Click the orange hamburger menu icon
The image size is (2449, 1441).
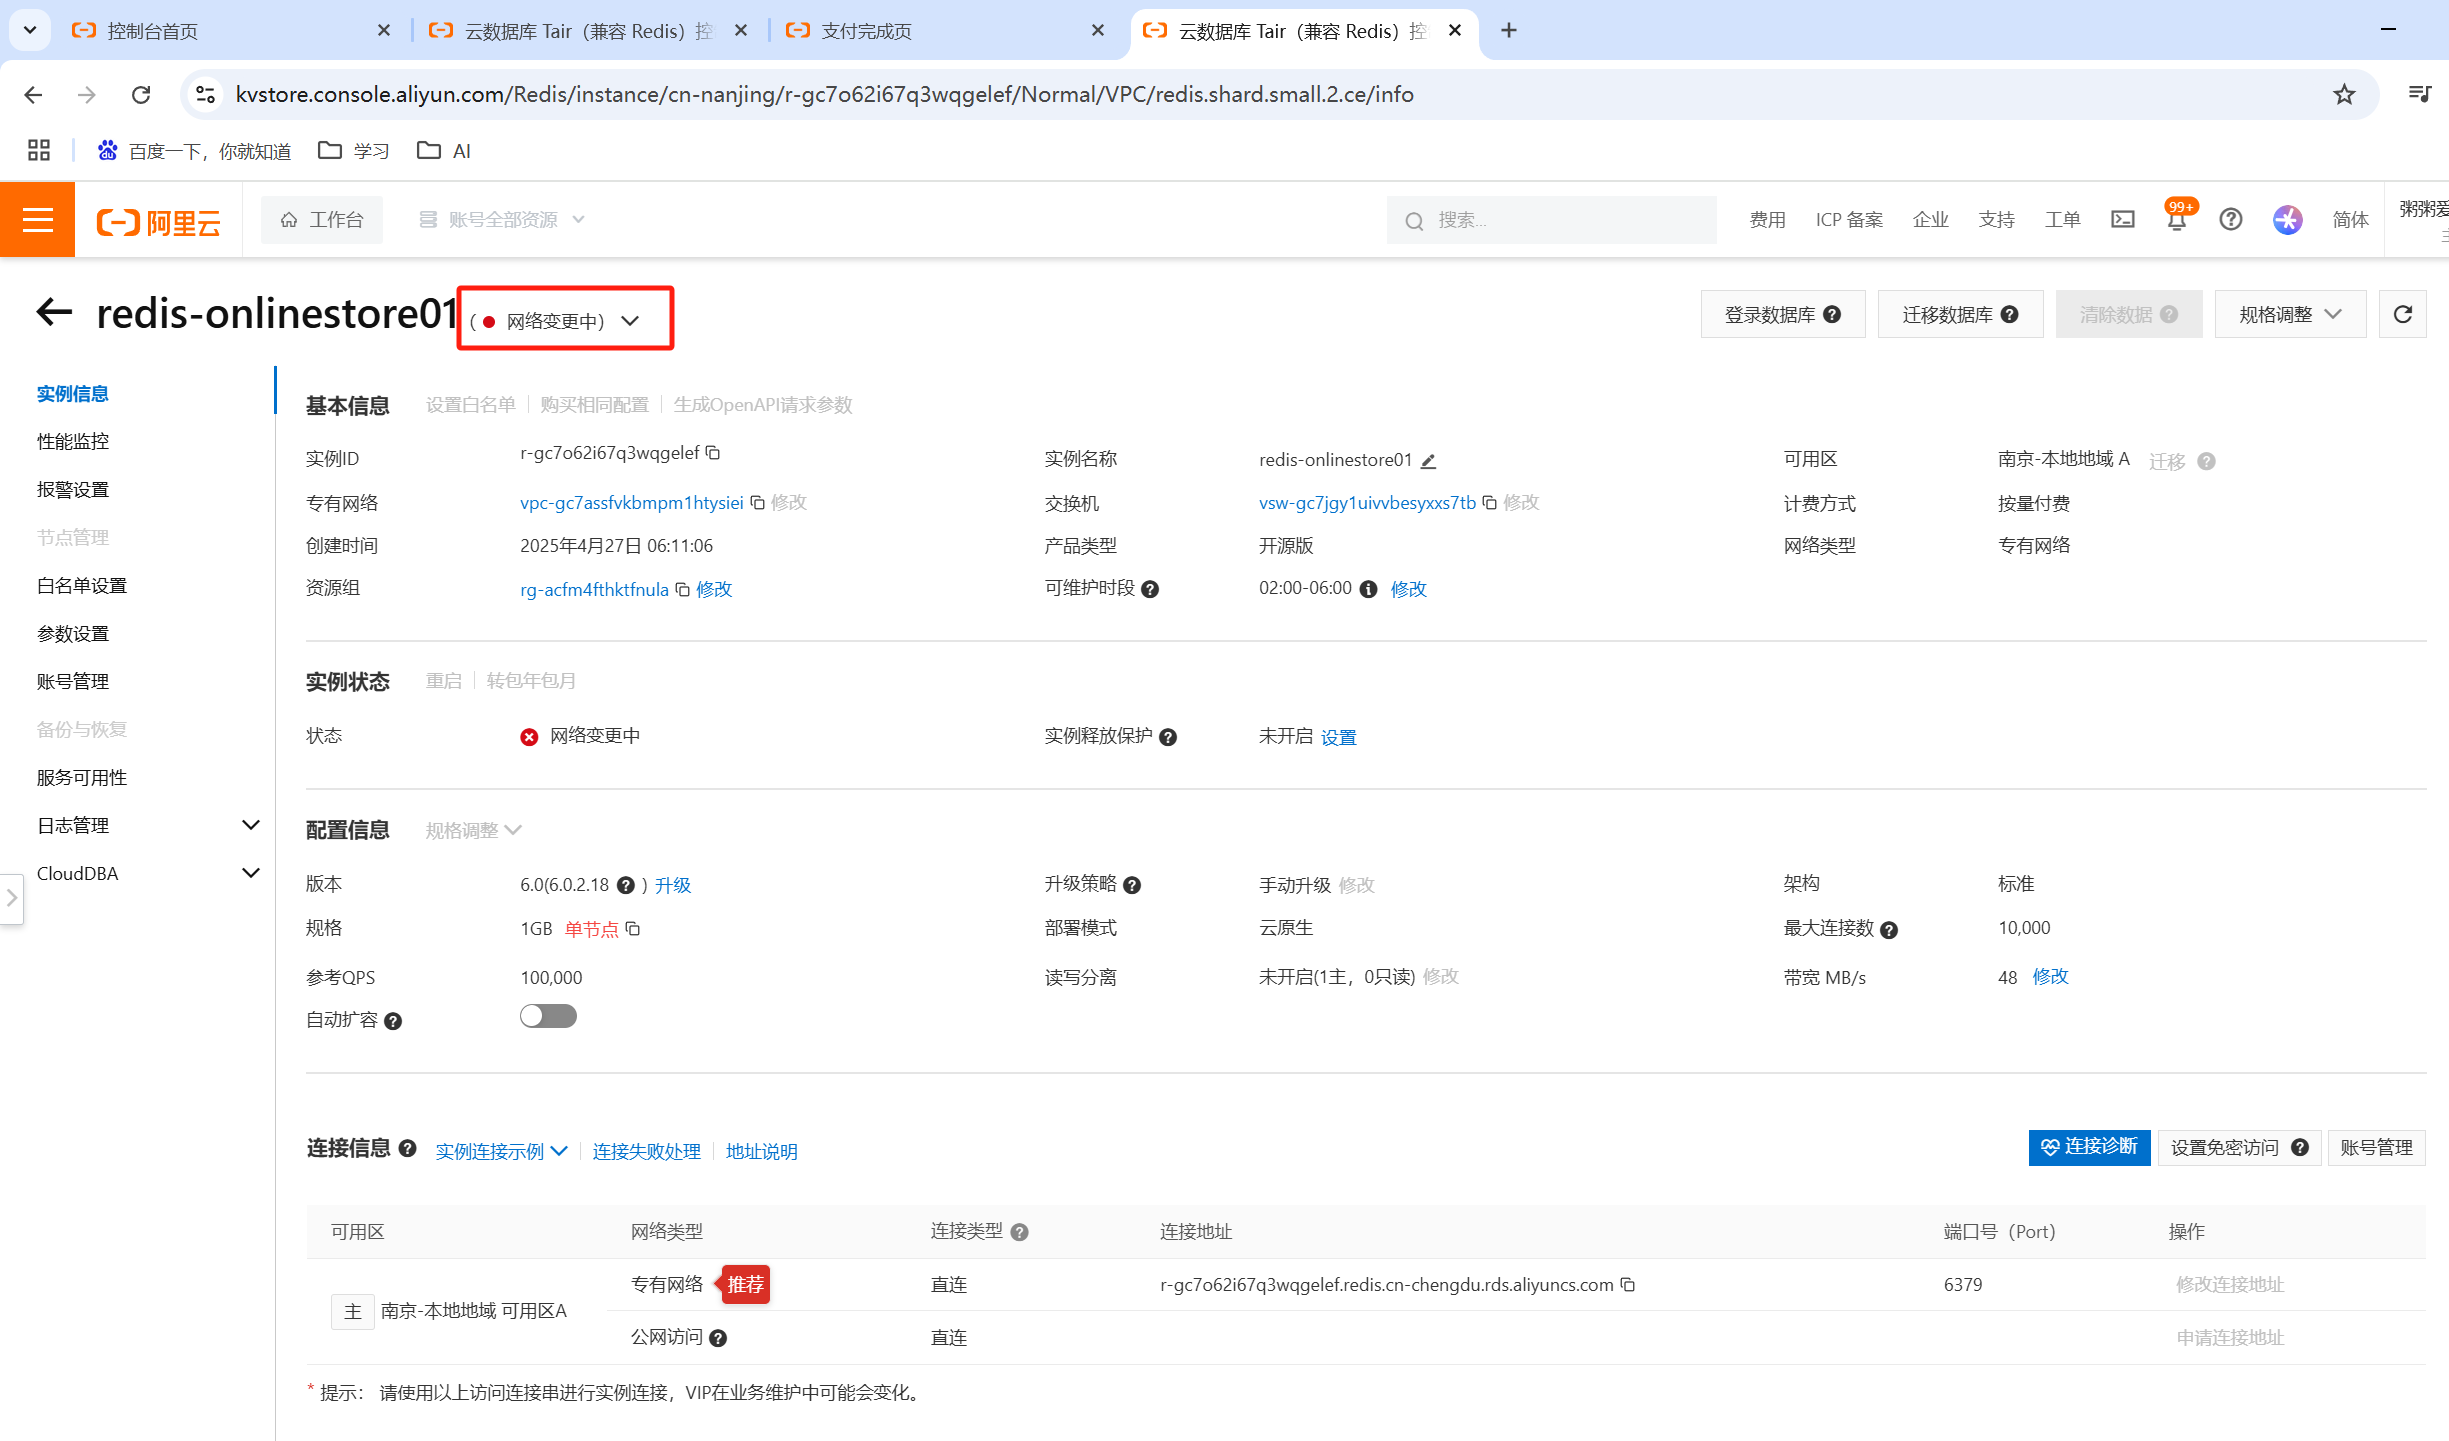tap(37, 220)
